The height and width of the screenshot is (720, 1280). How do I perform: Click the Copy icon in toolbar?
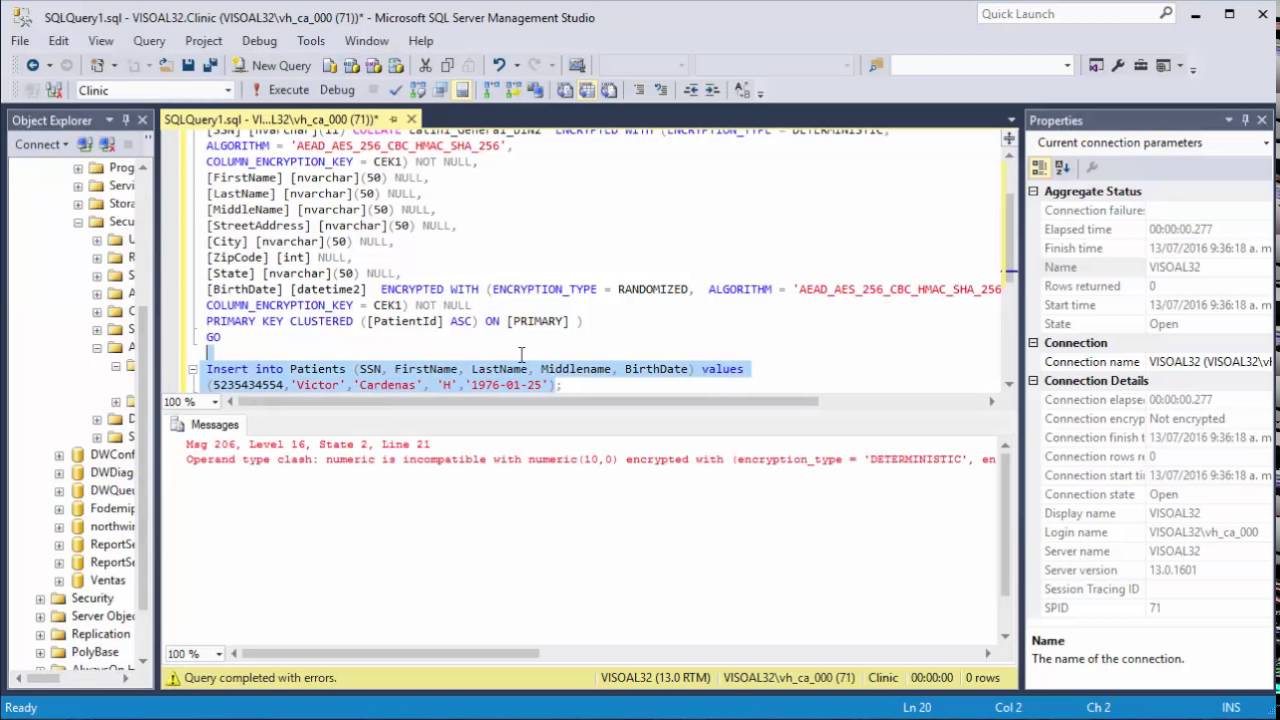tap(447, 65)
